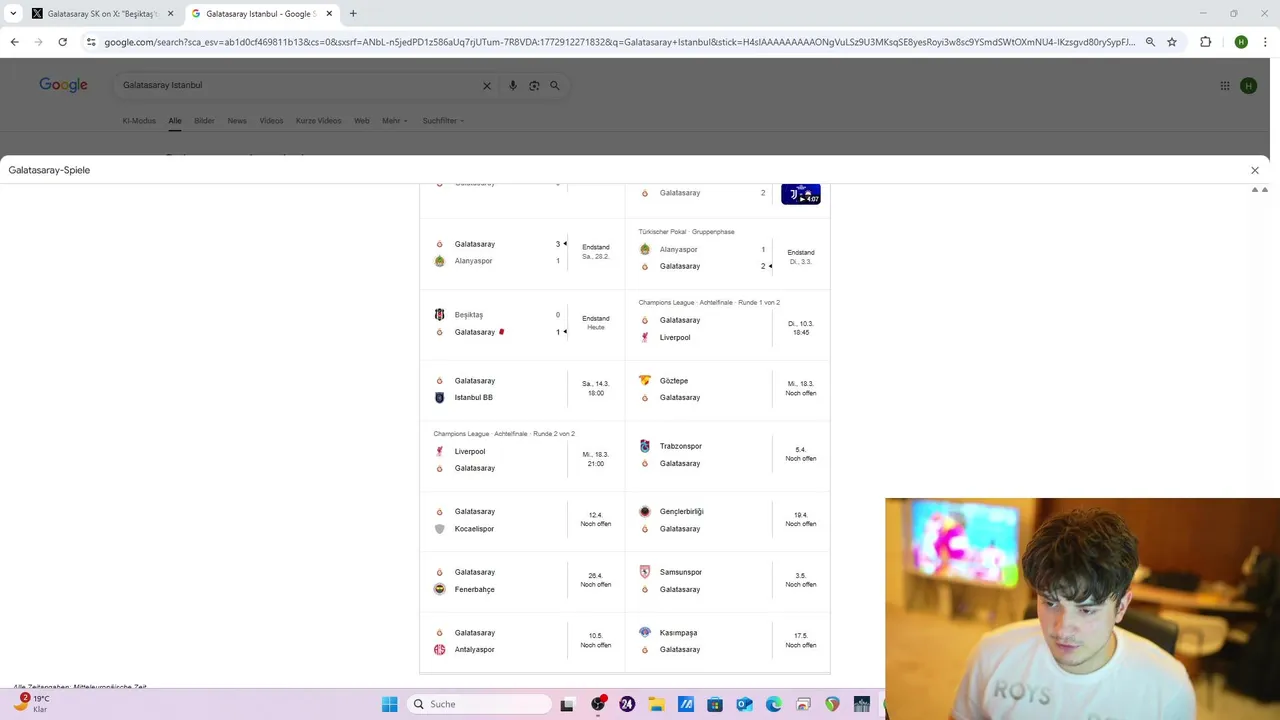Switch to the Bilder search tab
1280x720 pixels.
click(x=204, y=121)
